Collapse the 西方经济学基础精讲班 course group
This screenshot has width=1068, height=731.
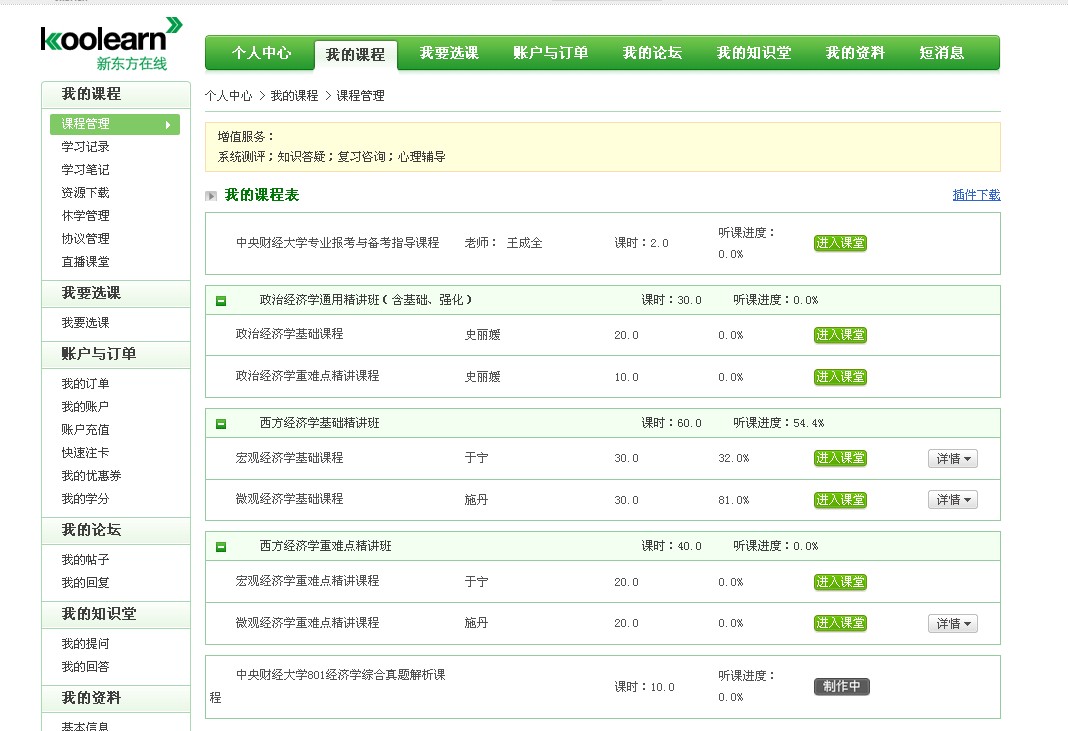(221, 424)
